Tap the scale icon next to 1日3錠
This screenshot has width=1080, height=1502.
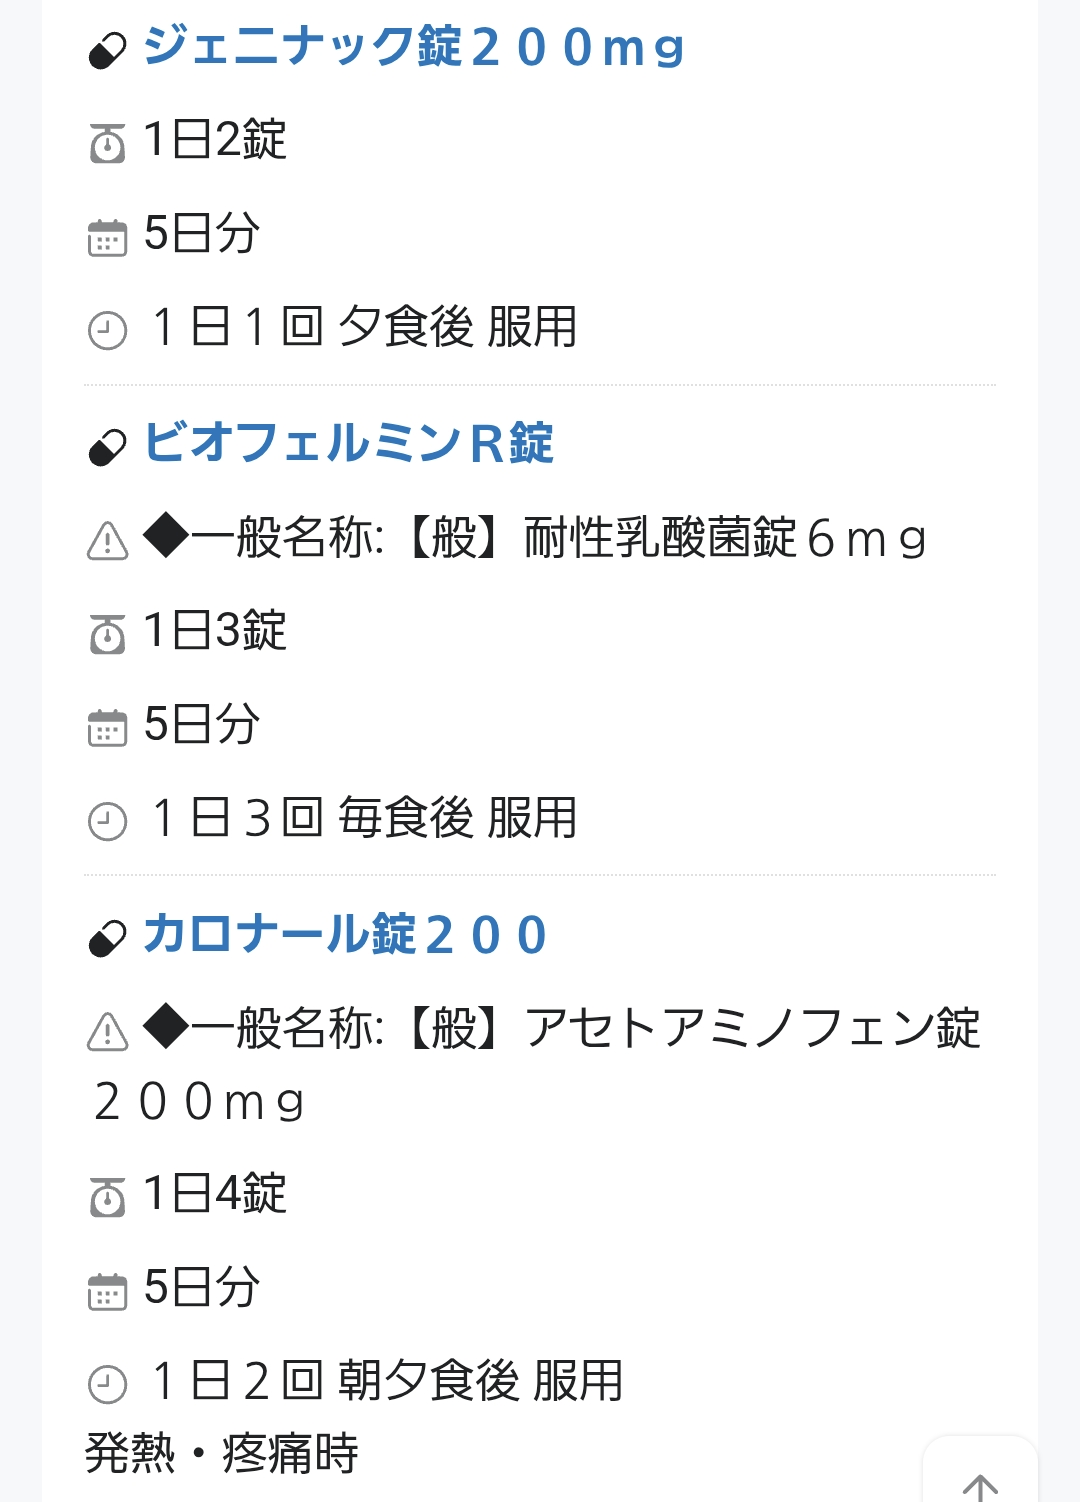(108, 635)
